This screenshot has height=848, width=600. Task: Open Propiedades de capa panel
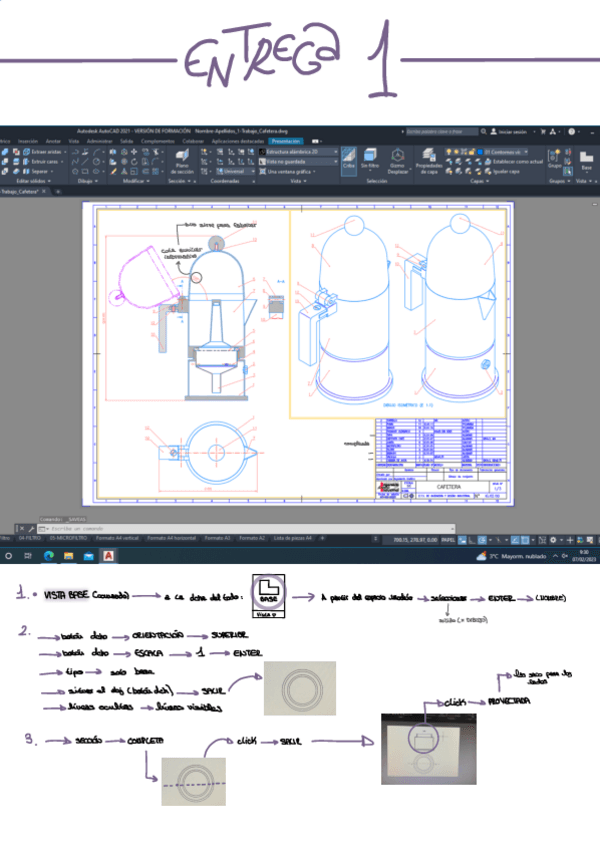pos(428,161)
